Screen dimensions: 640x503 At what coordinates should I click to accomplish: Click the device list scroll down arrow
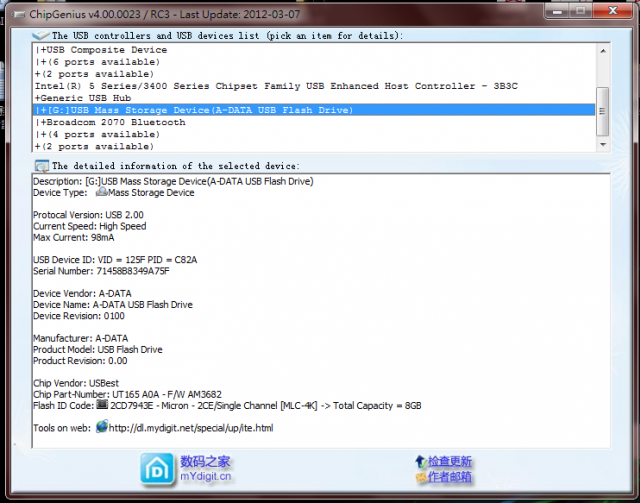click(603, 145)
